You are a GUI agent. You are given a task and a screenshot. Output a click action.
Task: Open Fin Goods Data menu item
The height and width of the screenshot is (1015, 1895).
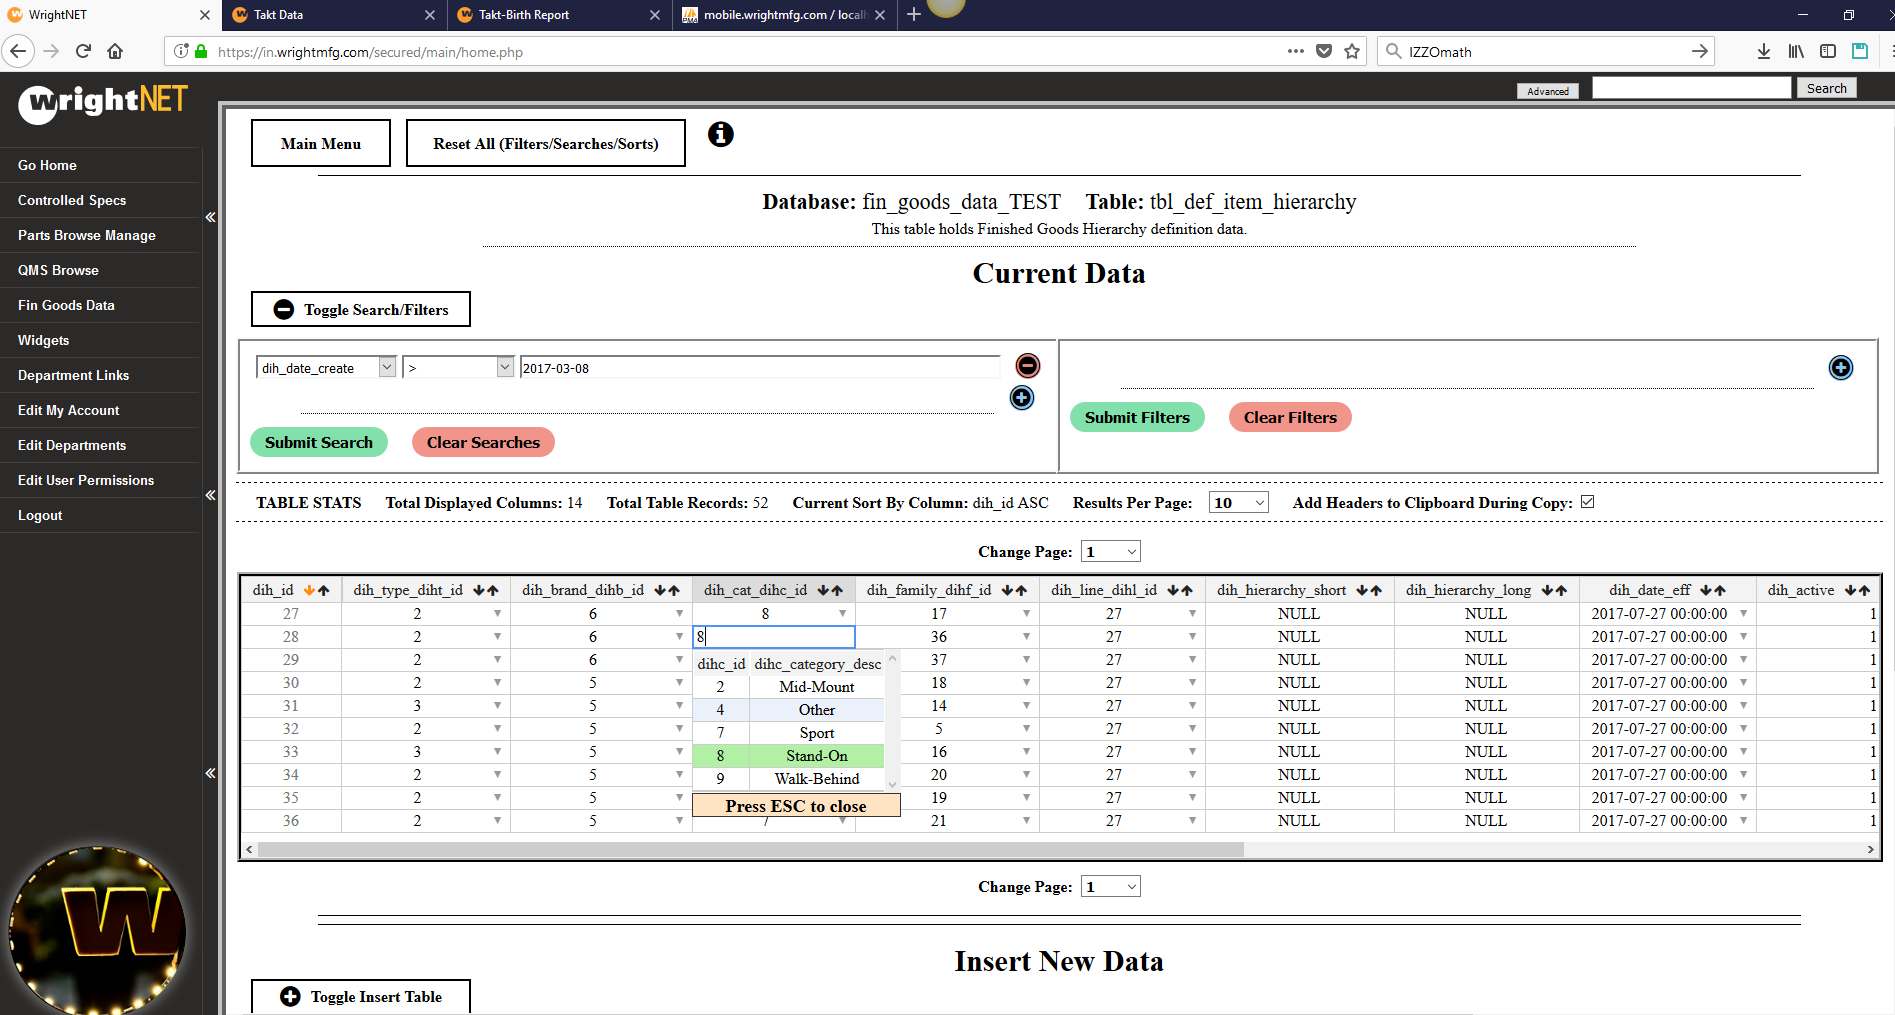[66, 305]
